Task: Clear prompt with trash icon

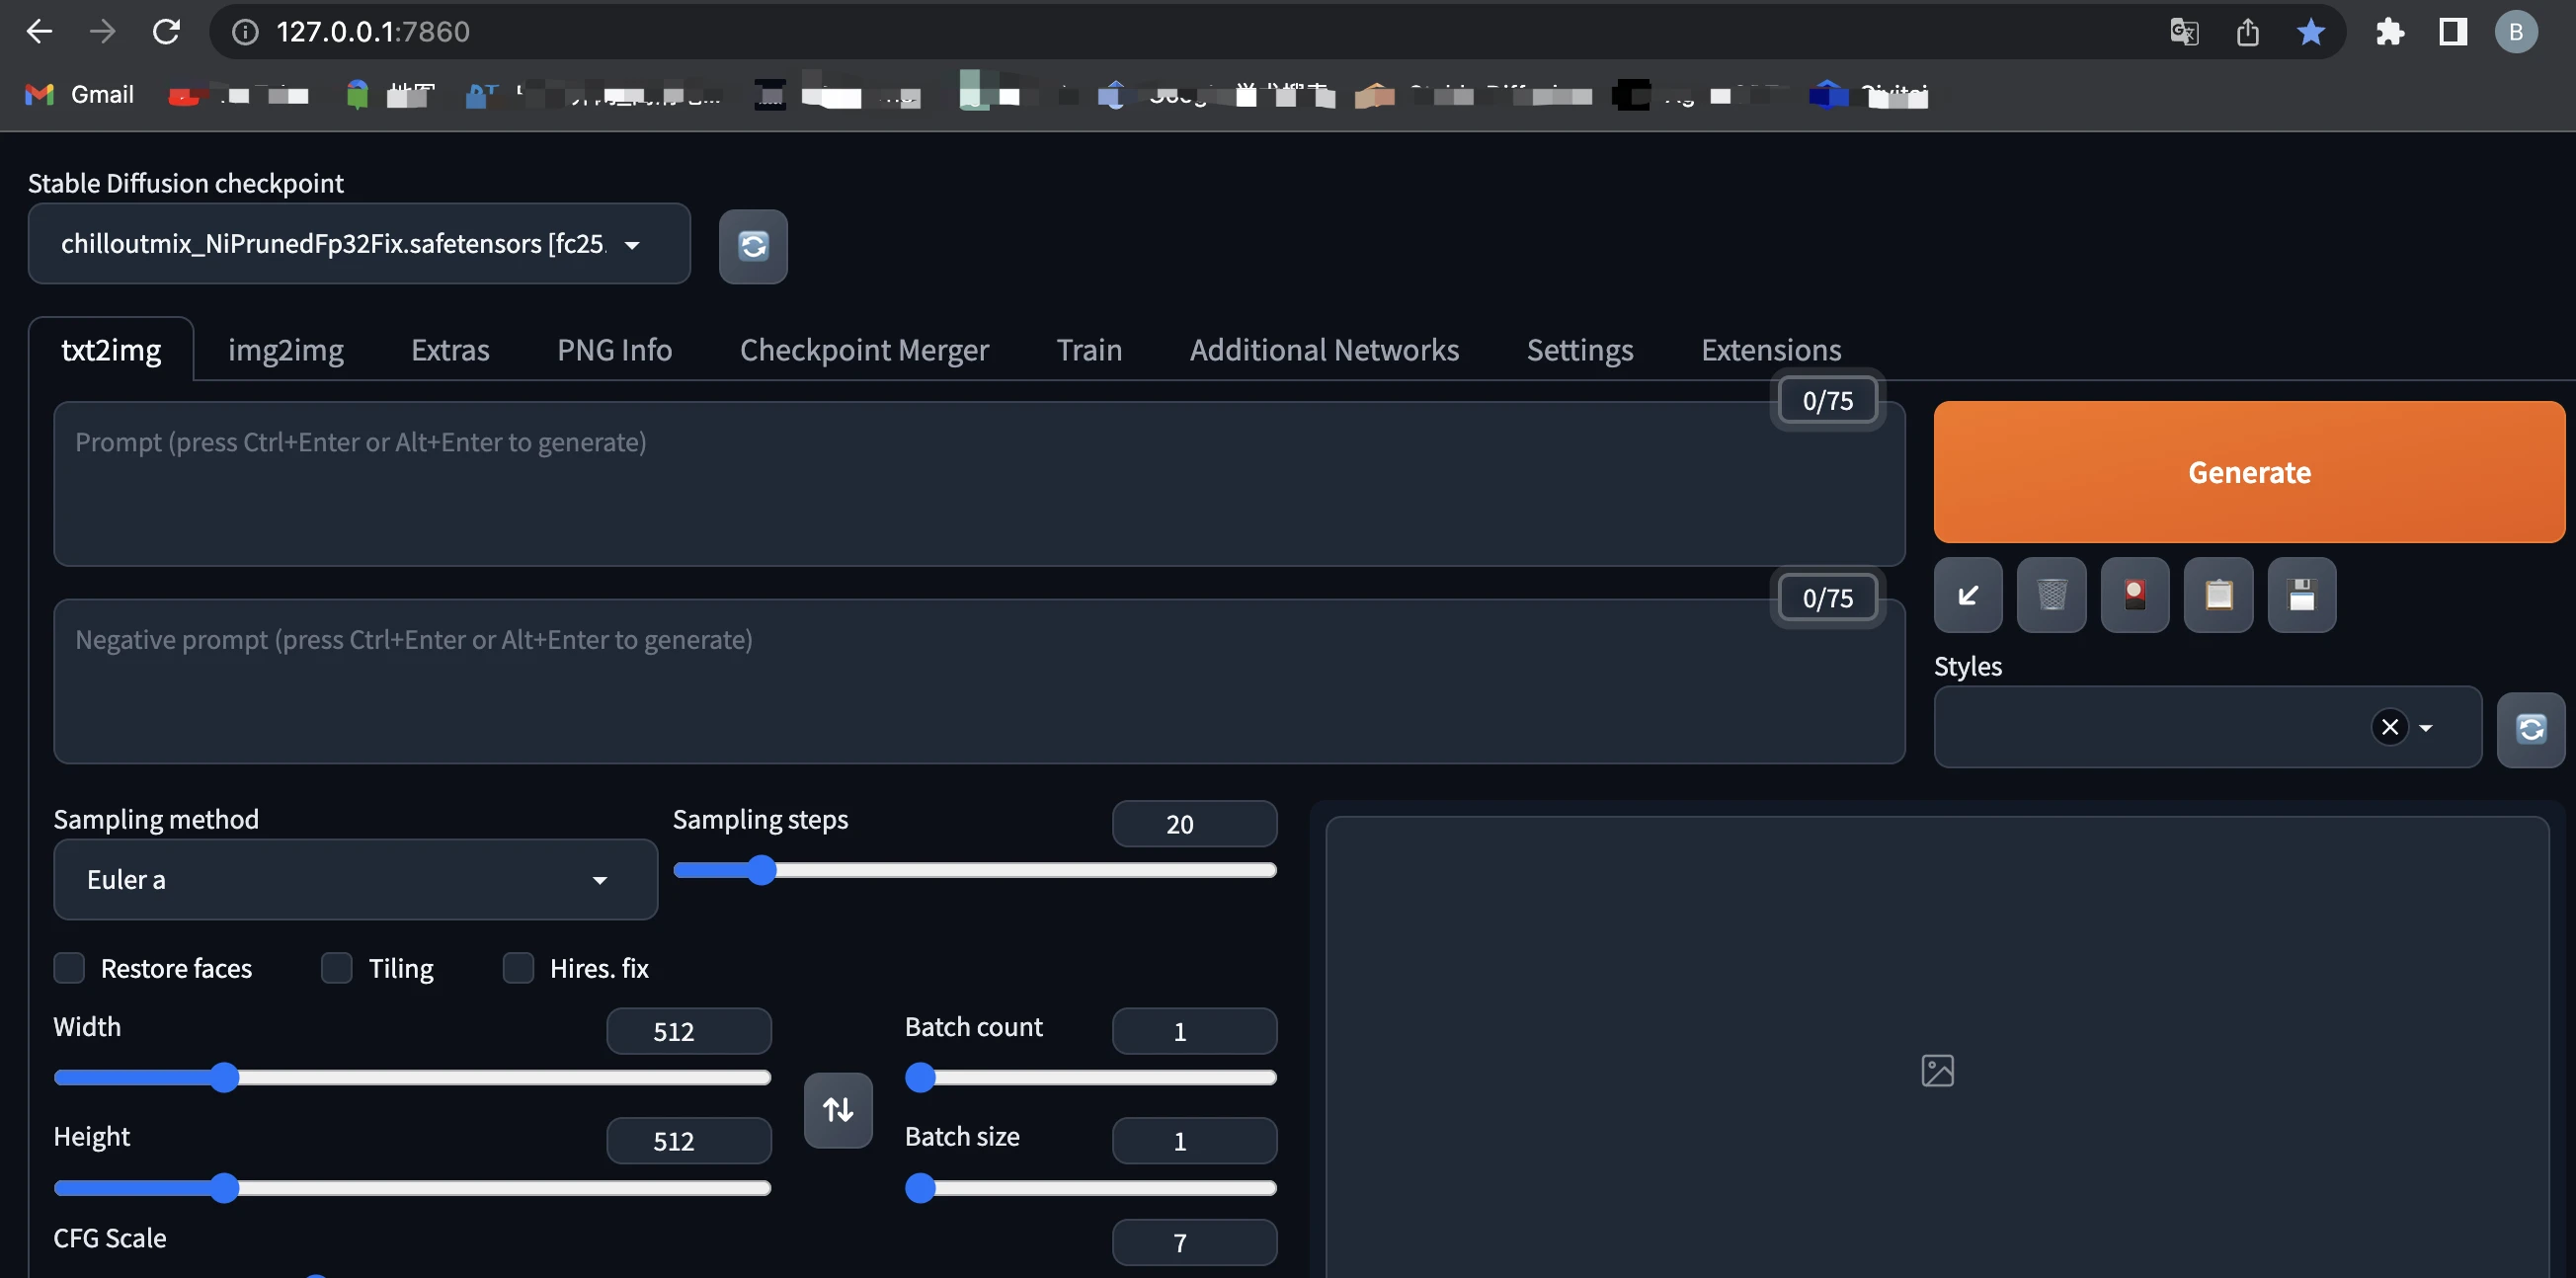Action: coord(2051,595)
